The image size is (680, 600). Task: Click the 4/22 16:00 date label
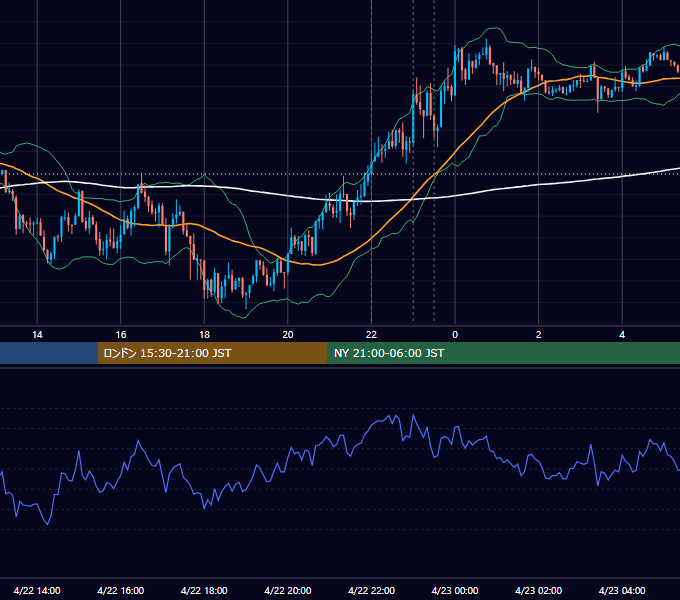point(121,590)
